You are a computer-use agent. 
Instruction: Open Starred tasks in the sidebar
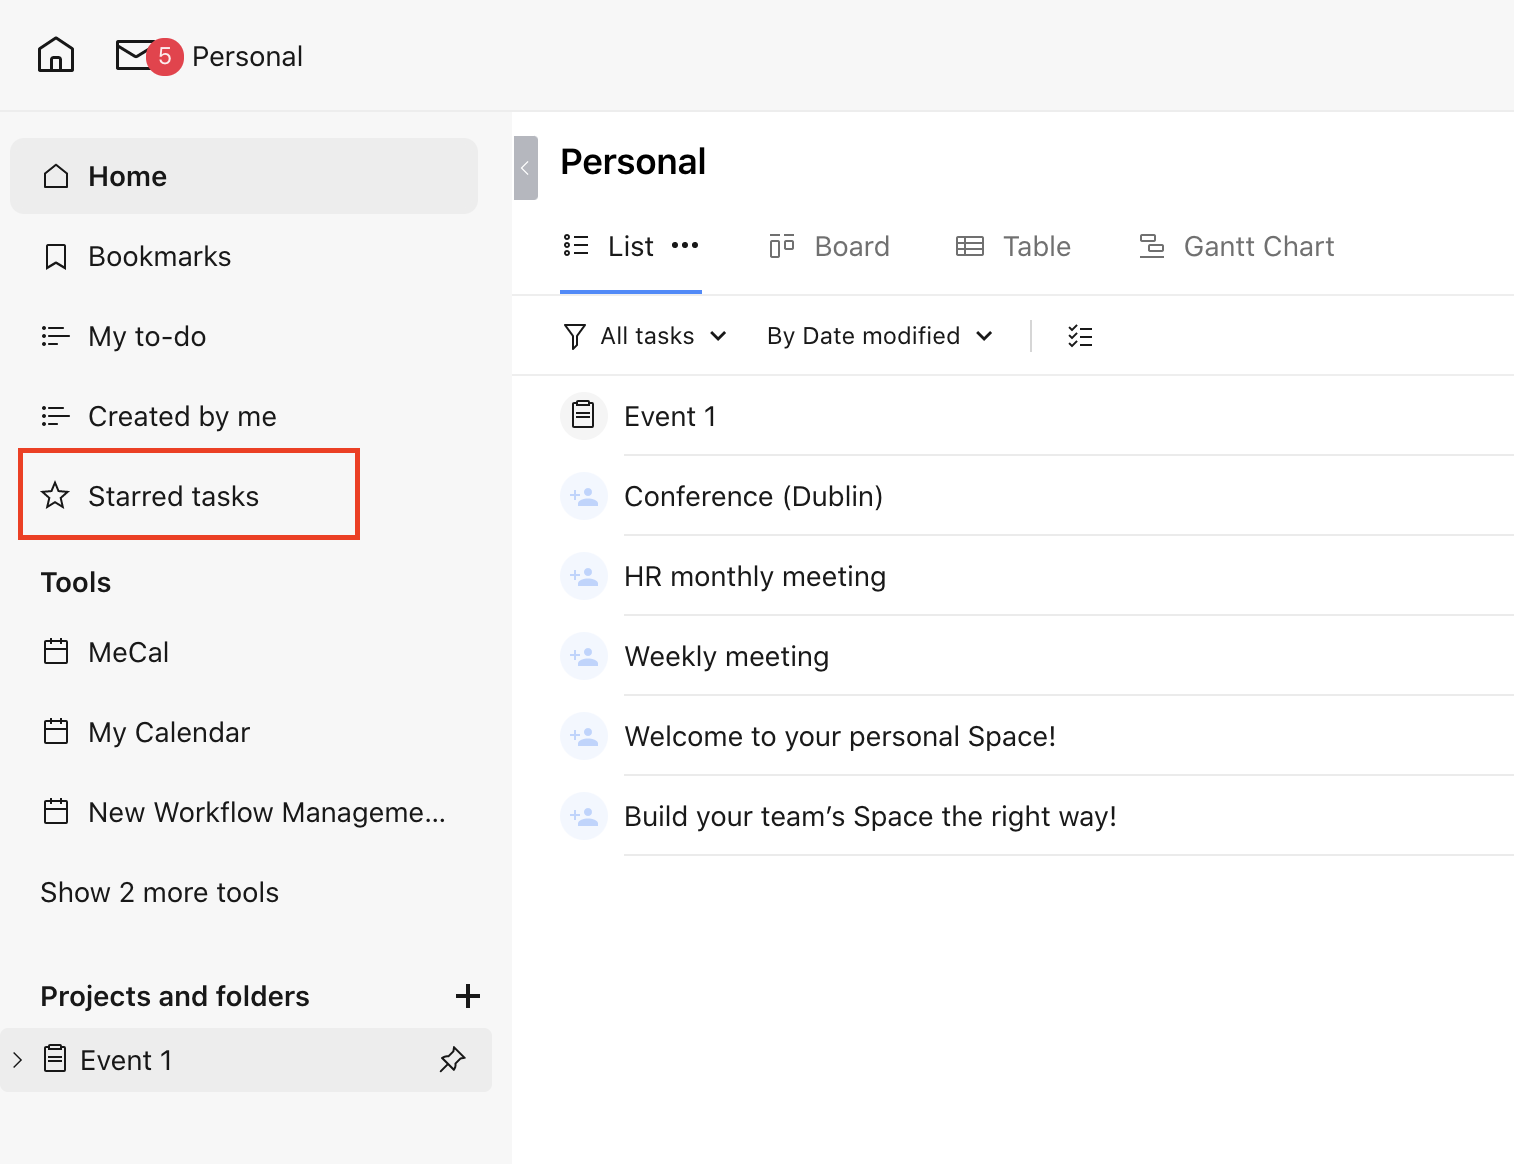pos(173,496)
